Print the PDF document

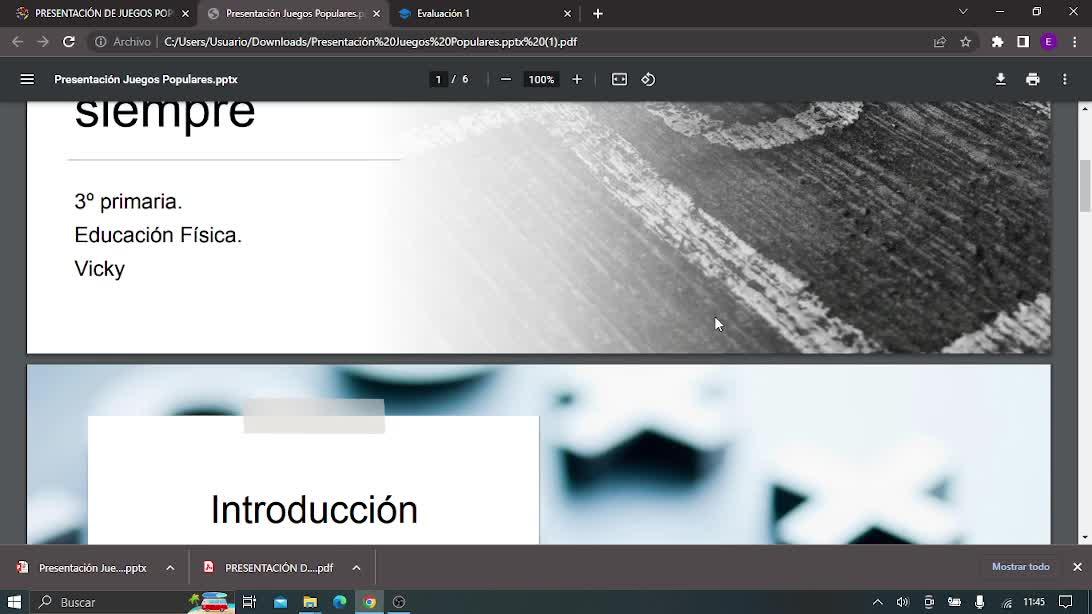point(1033,79)
